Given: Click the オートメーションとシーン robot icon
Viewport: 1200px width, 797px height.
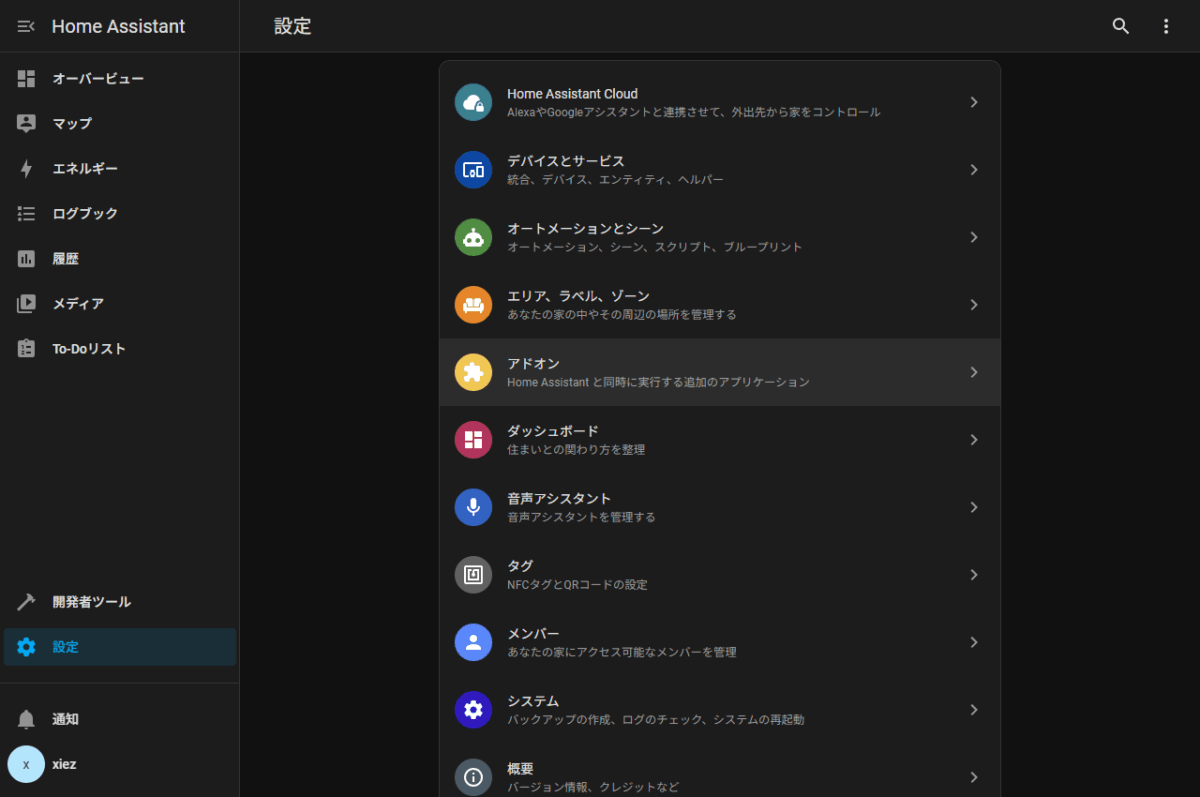Looking at the screenshot, I should click(473, 237).
